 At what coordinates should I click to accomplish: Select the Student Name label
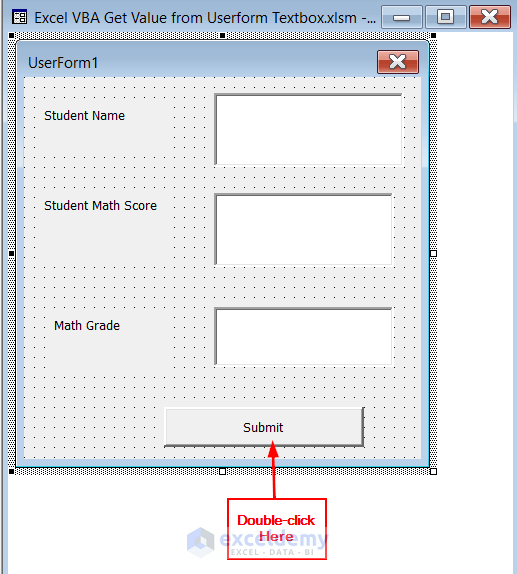pyautogui.click(x=85, y=116)
